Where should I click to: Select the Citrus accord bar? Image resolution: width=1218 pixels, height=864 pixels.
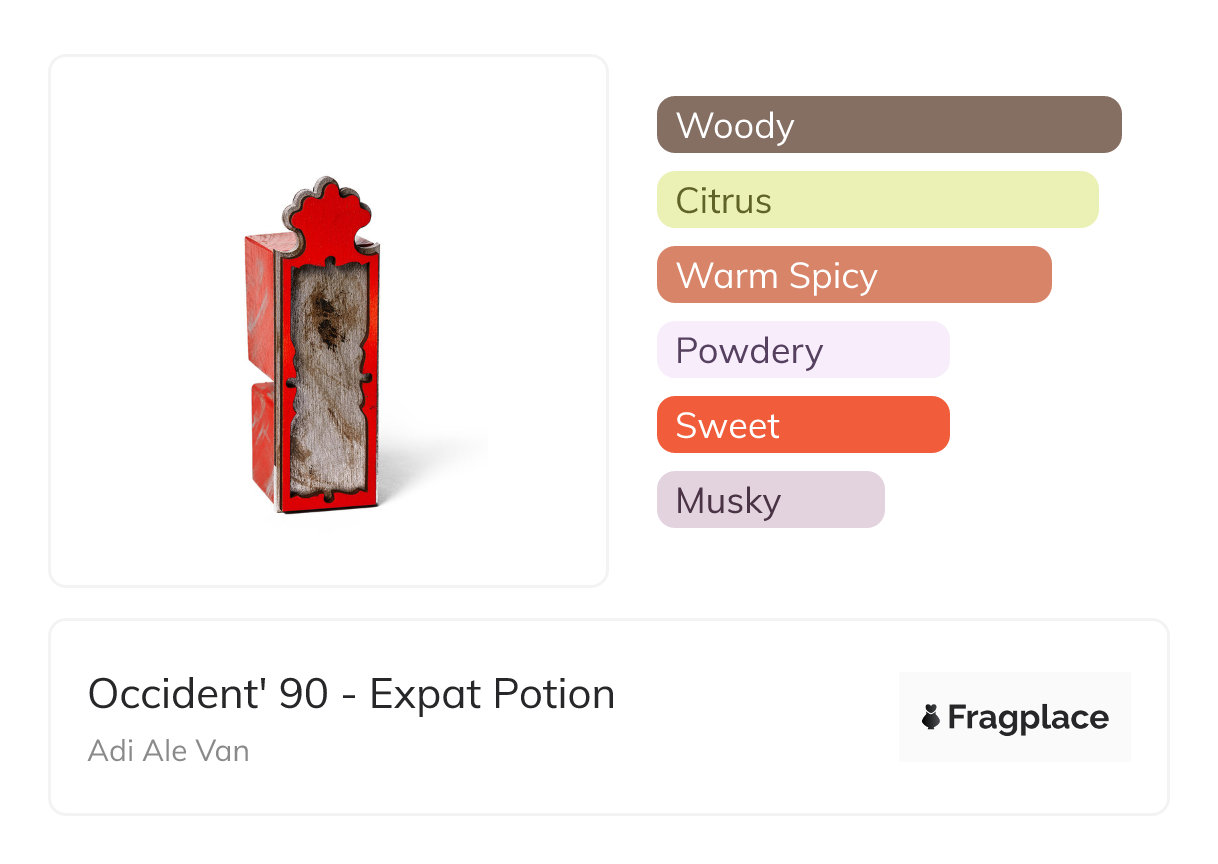pyautogui.click(x=877, y=200)
